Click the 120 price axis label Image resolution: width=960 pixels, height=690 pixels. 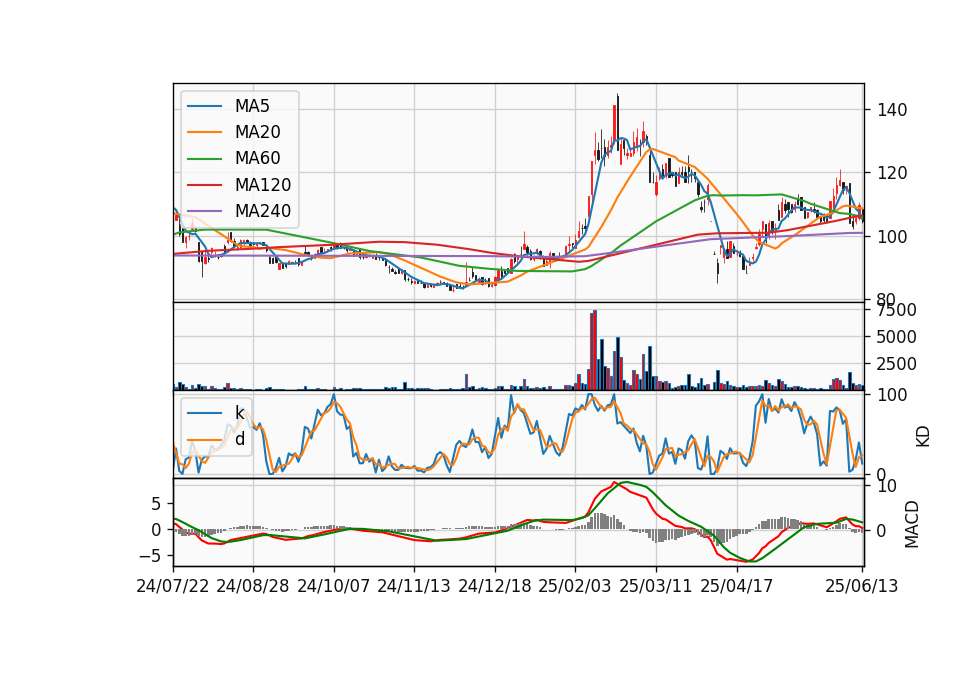click(x=892, y=173)
